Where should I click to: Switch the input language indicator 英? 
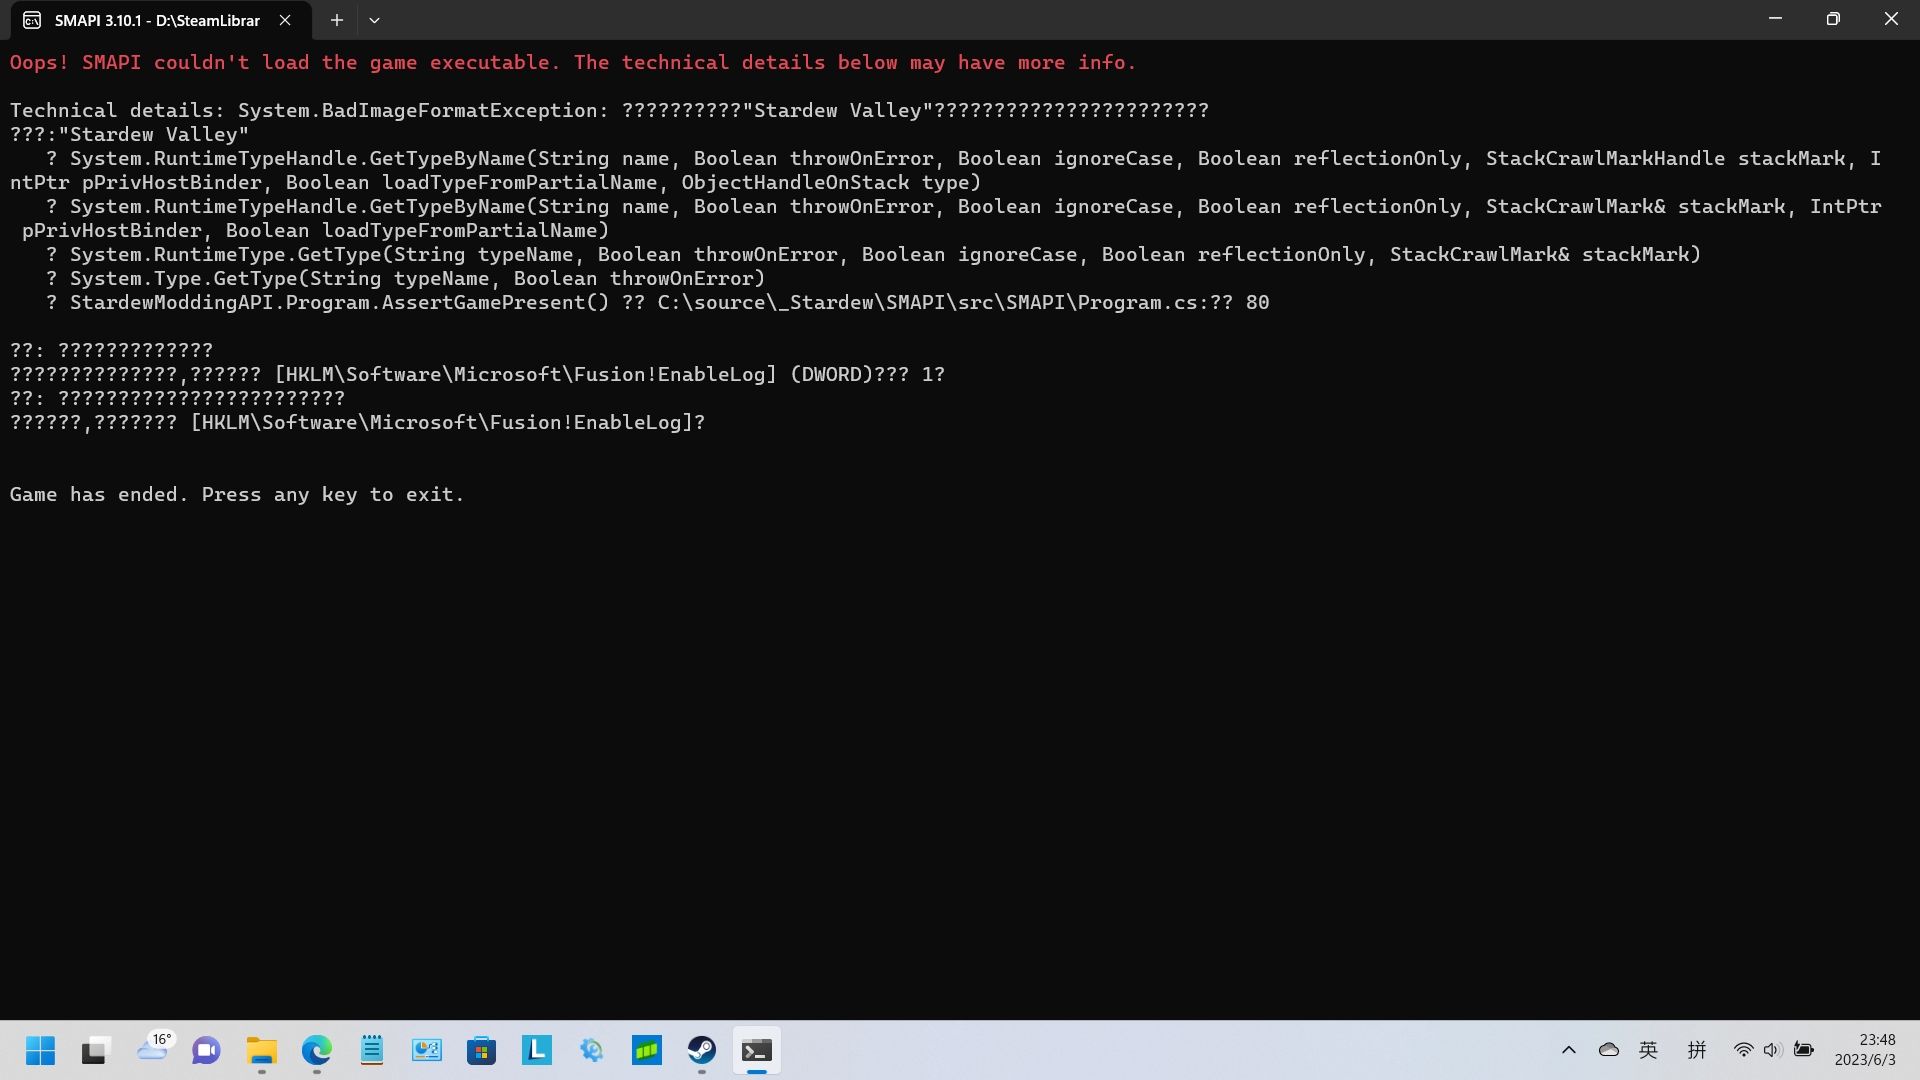[1649, 1050]
